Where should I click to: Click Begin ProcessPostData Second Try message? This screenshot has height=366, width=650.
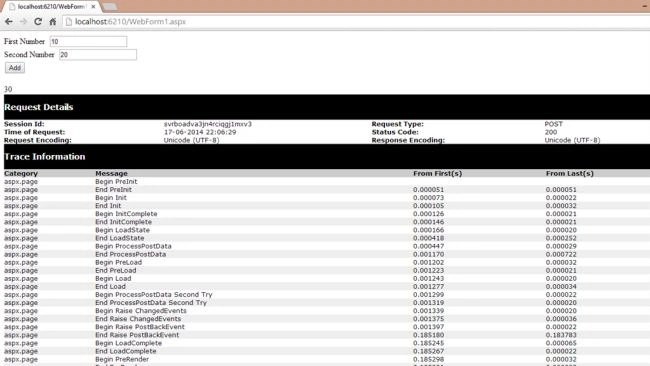point(154,295)
